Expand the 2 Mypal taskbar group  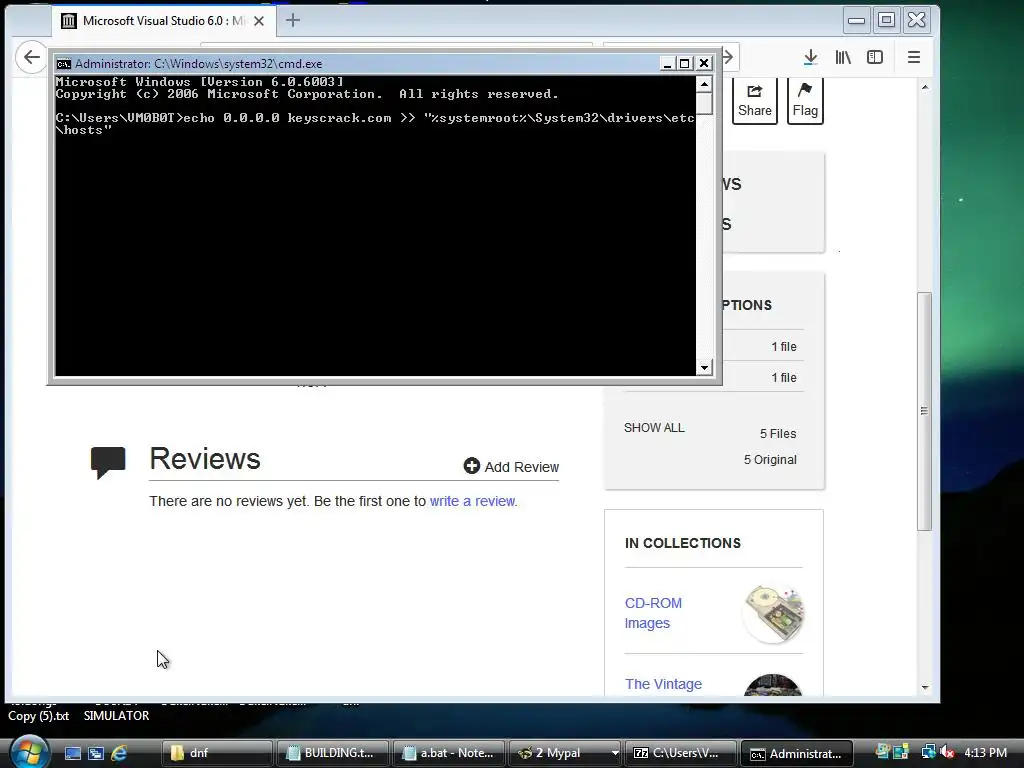click(x=615, y=753)
